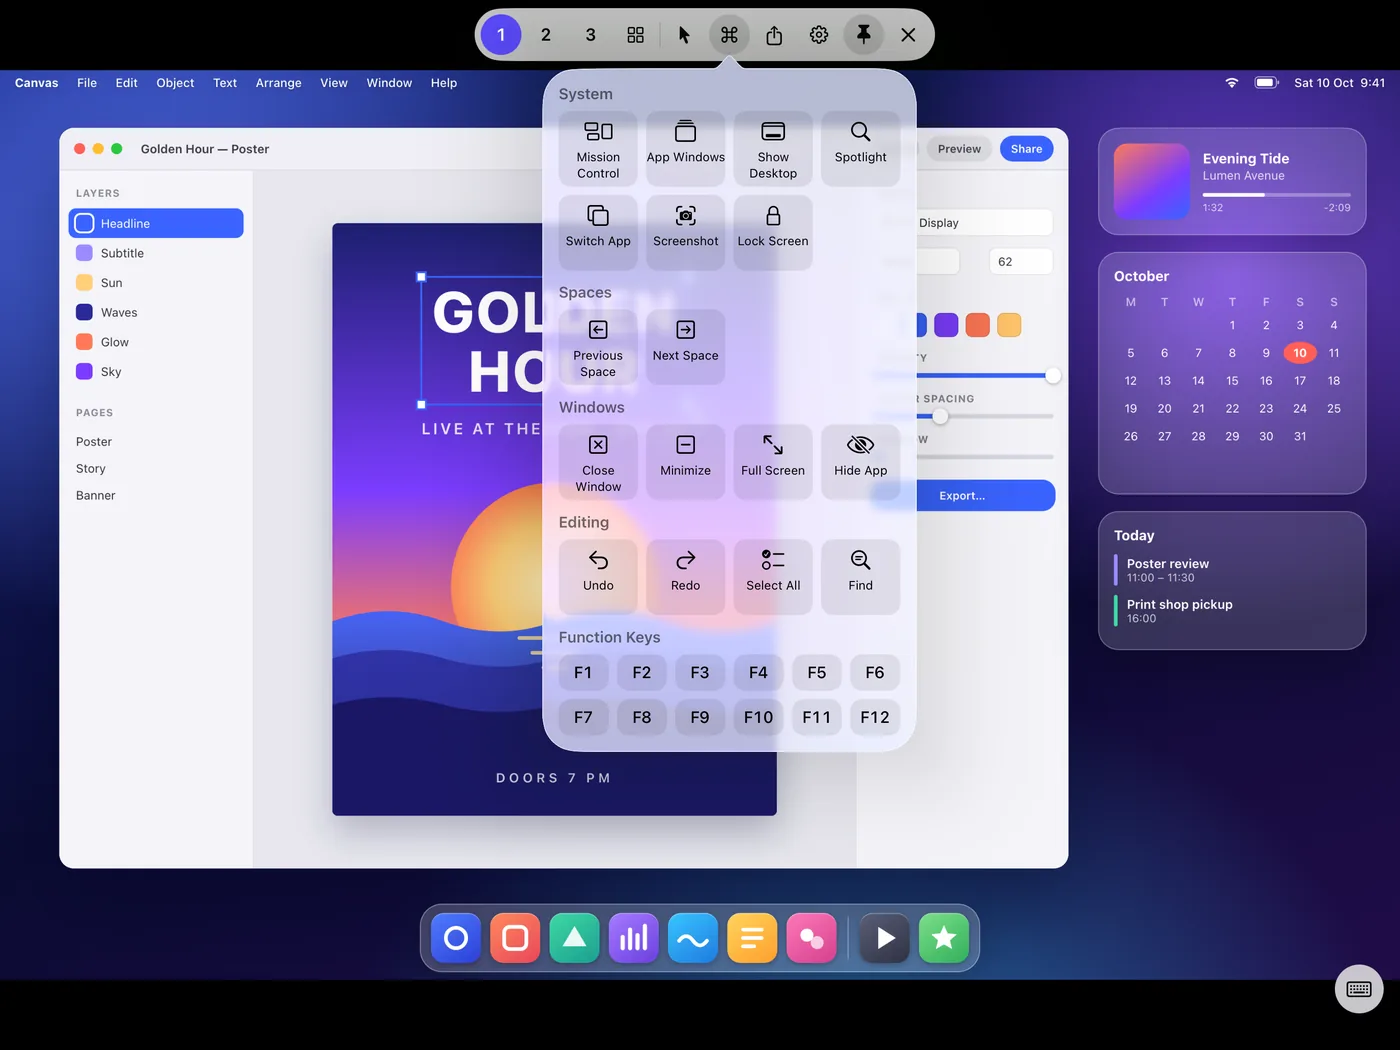Take a Screenshot from the panel
Image resolution: width=1400 pixels, height=1050 pixels.
coord(686,233)
